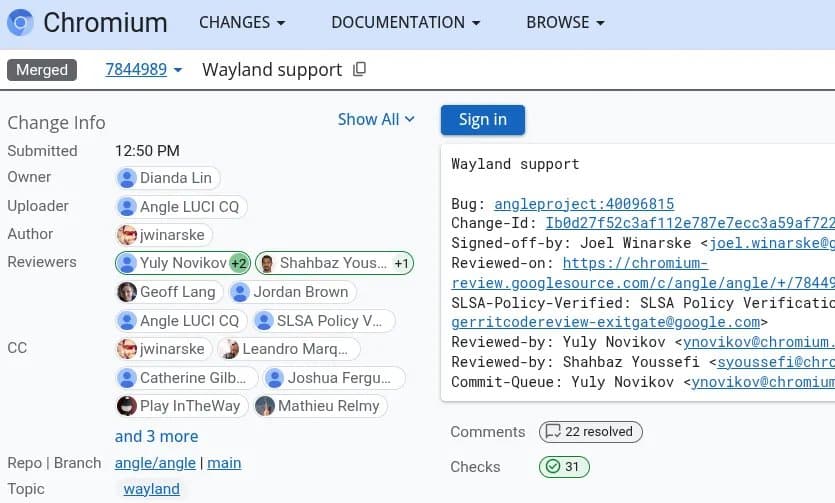The image size is (835, 503).
Task: Click the +2 vote badge on Yuly Novikov
Action: (x=239, y=263)
